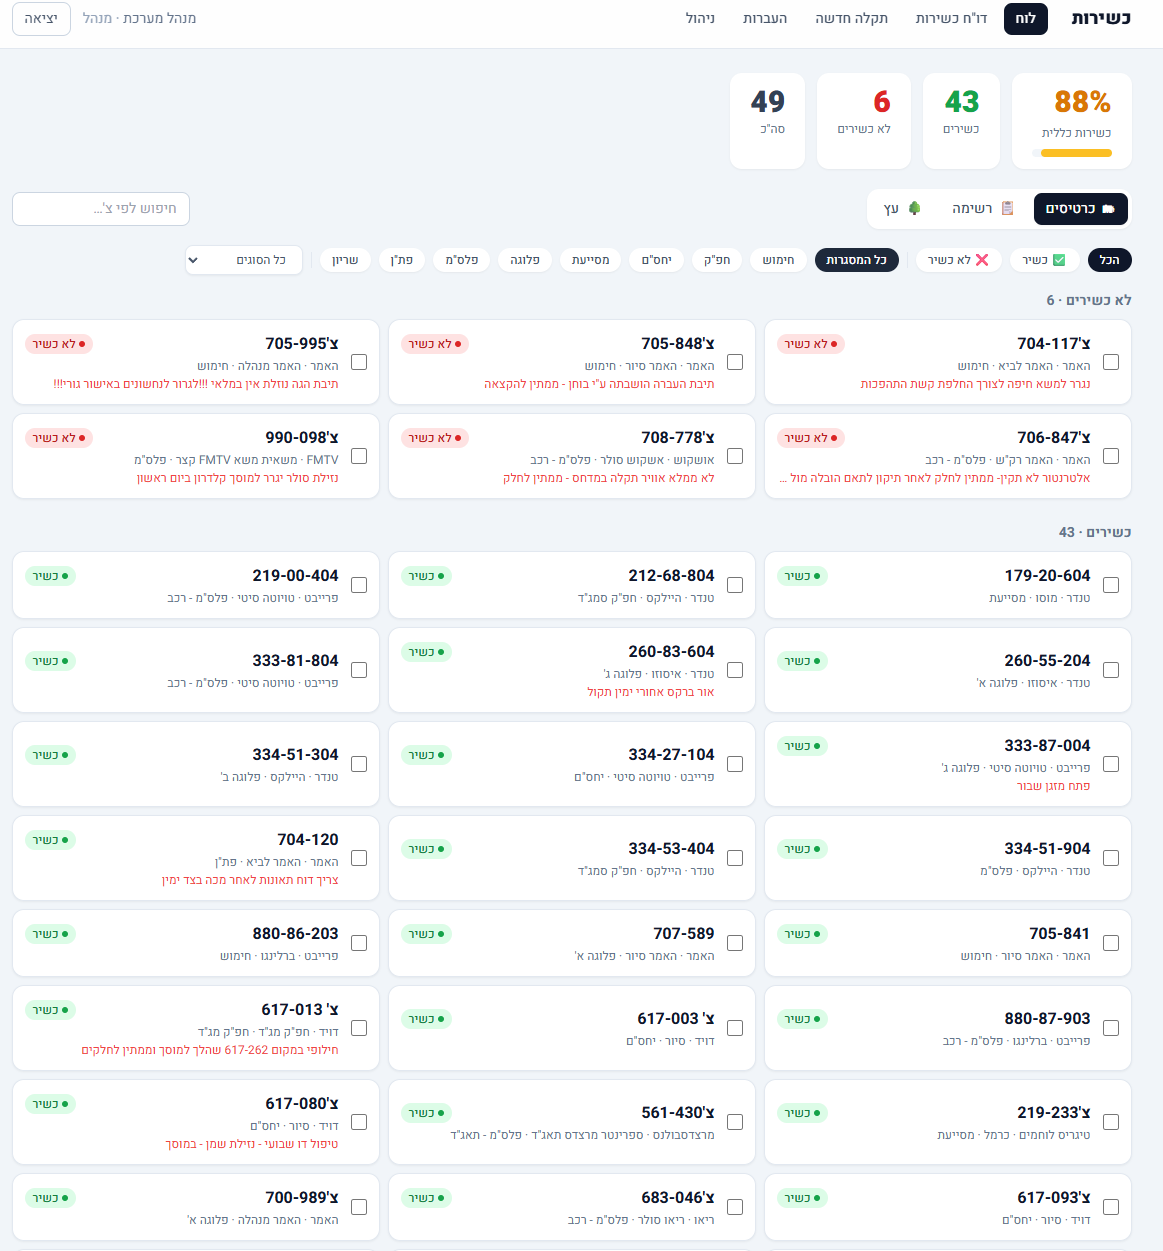Viewport: 1163px width, 1251px height.
Task: Filter by the מסייעת chip
Action: pyautogui.click(x=591, y=260)
